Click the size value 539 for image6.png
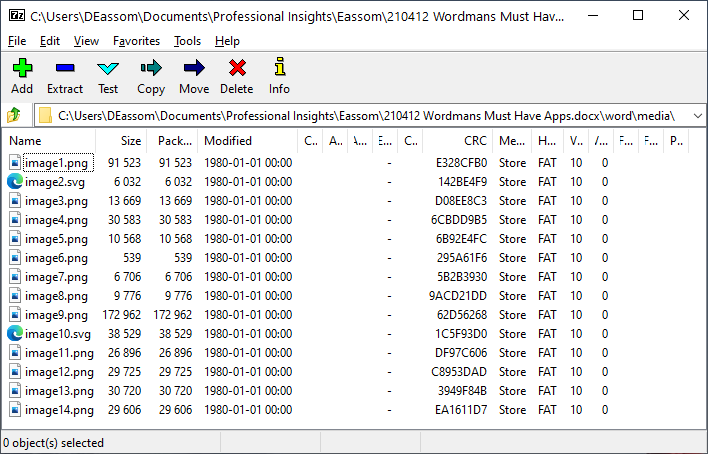The width and height of the screenshot is (708, 454). pos(132,257)
